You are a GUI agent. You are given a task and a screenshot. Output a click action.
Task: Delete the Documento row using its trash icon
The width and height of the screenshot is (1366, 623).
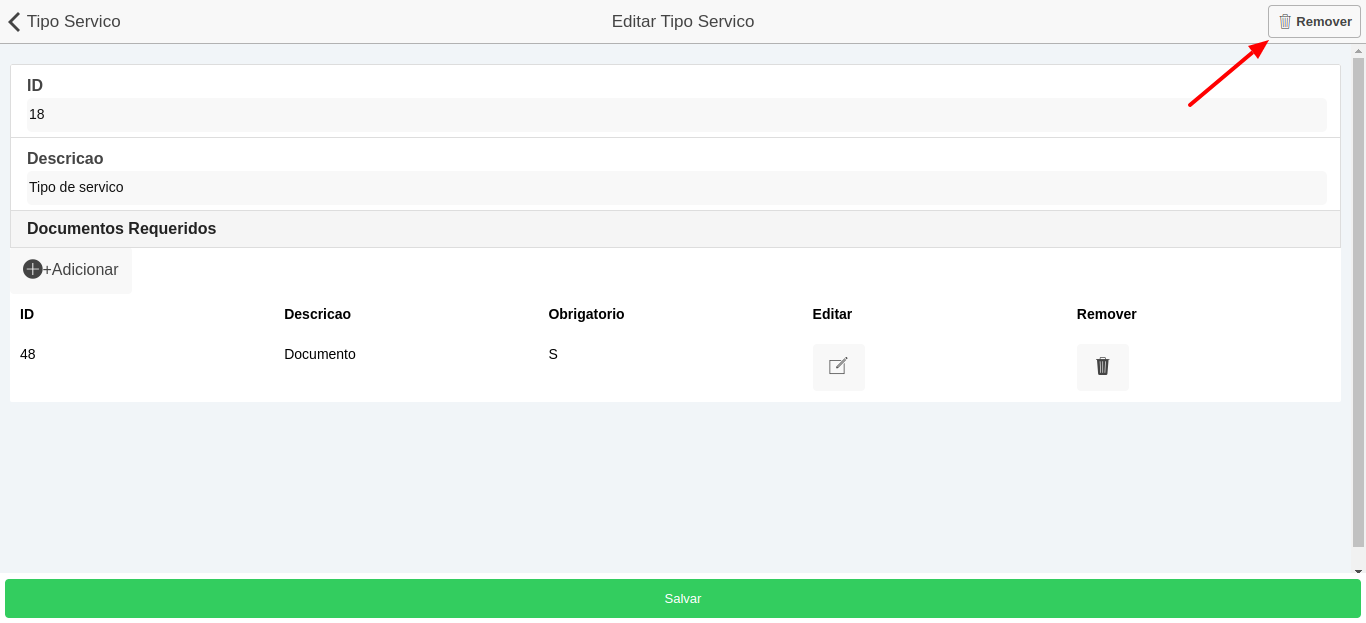1102,367
